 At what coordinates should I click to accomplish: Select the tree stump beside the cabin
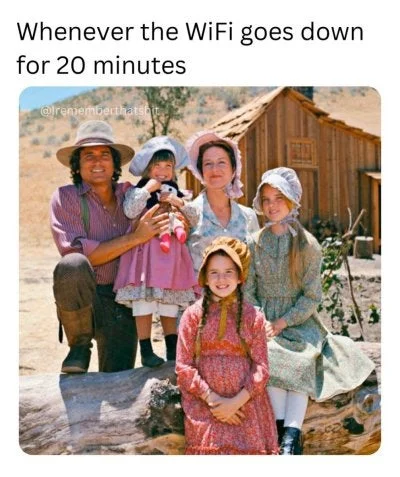pyautogui.click(x=363, y=247)
